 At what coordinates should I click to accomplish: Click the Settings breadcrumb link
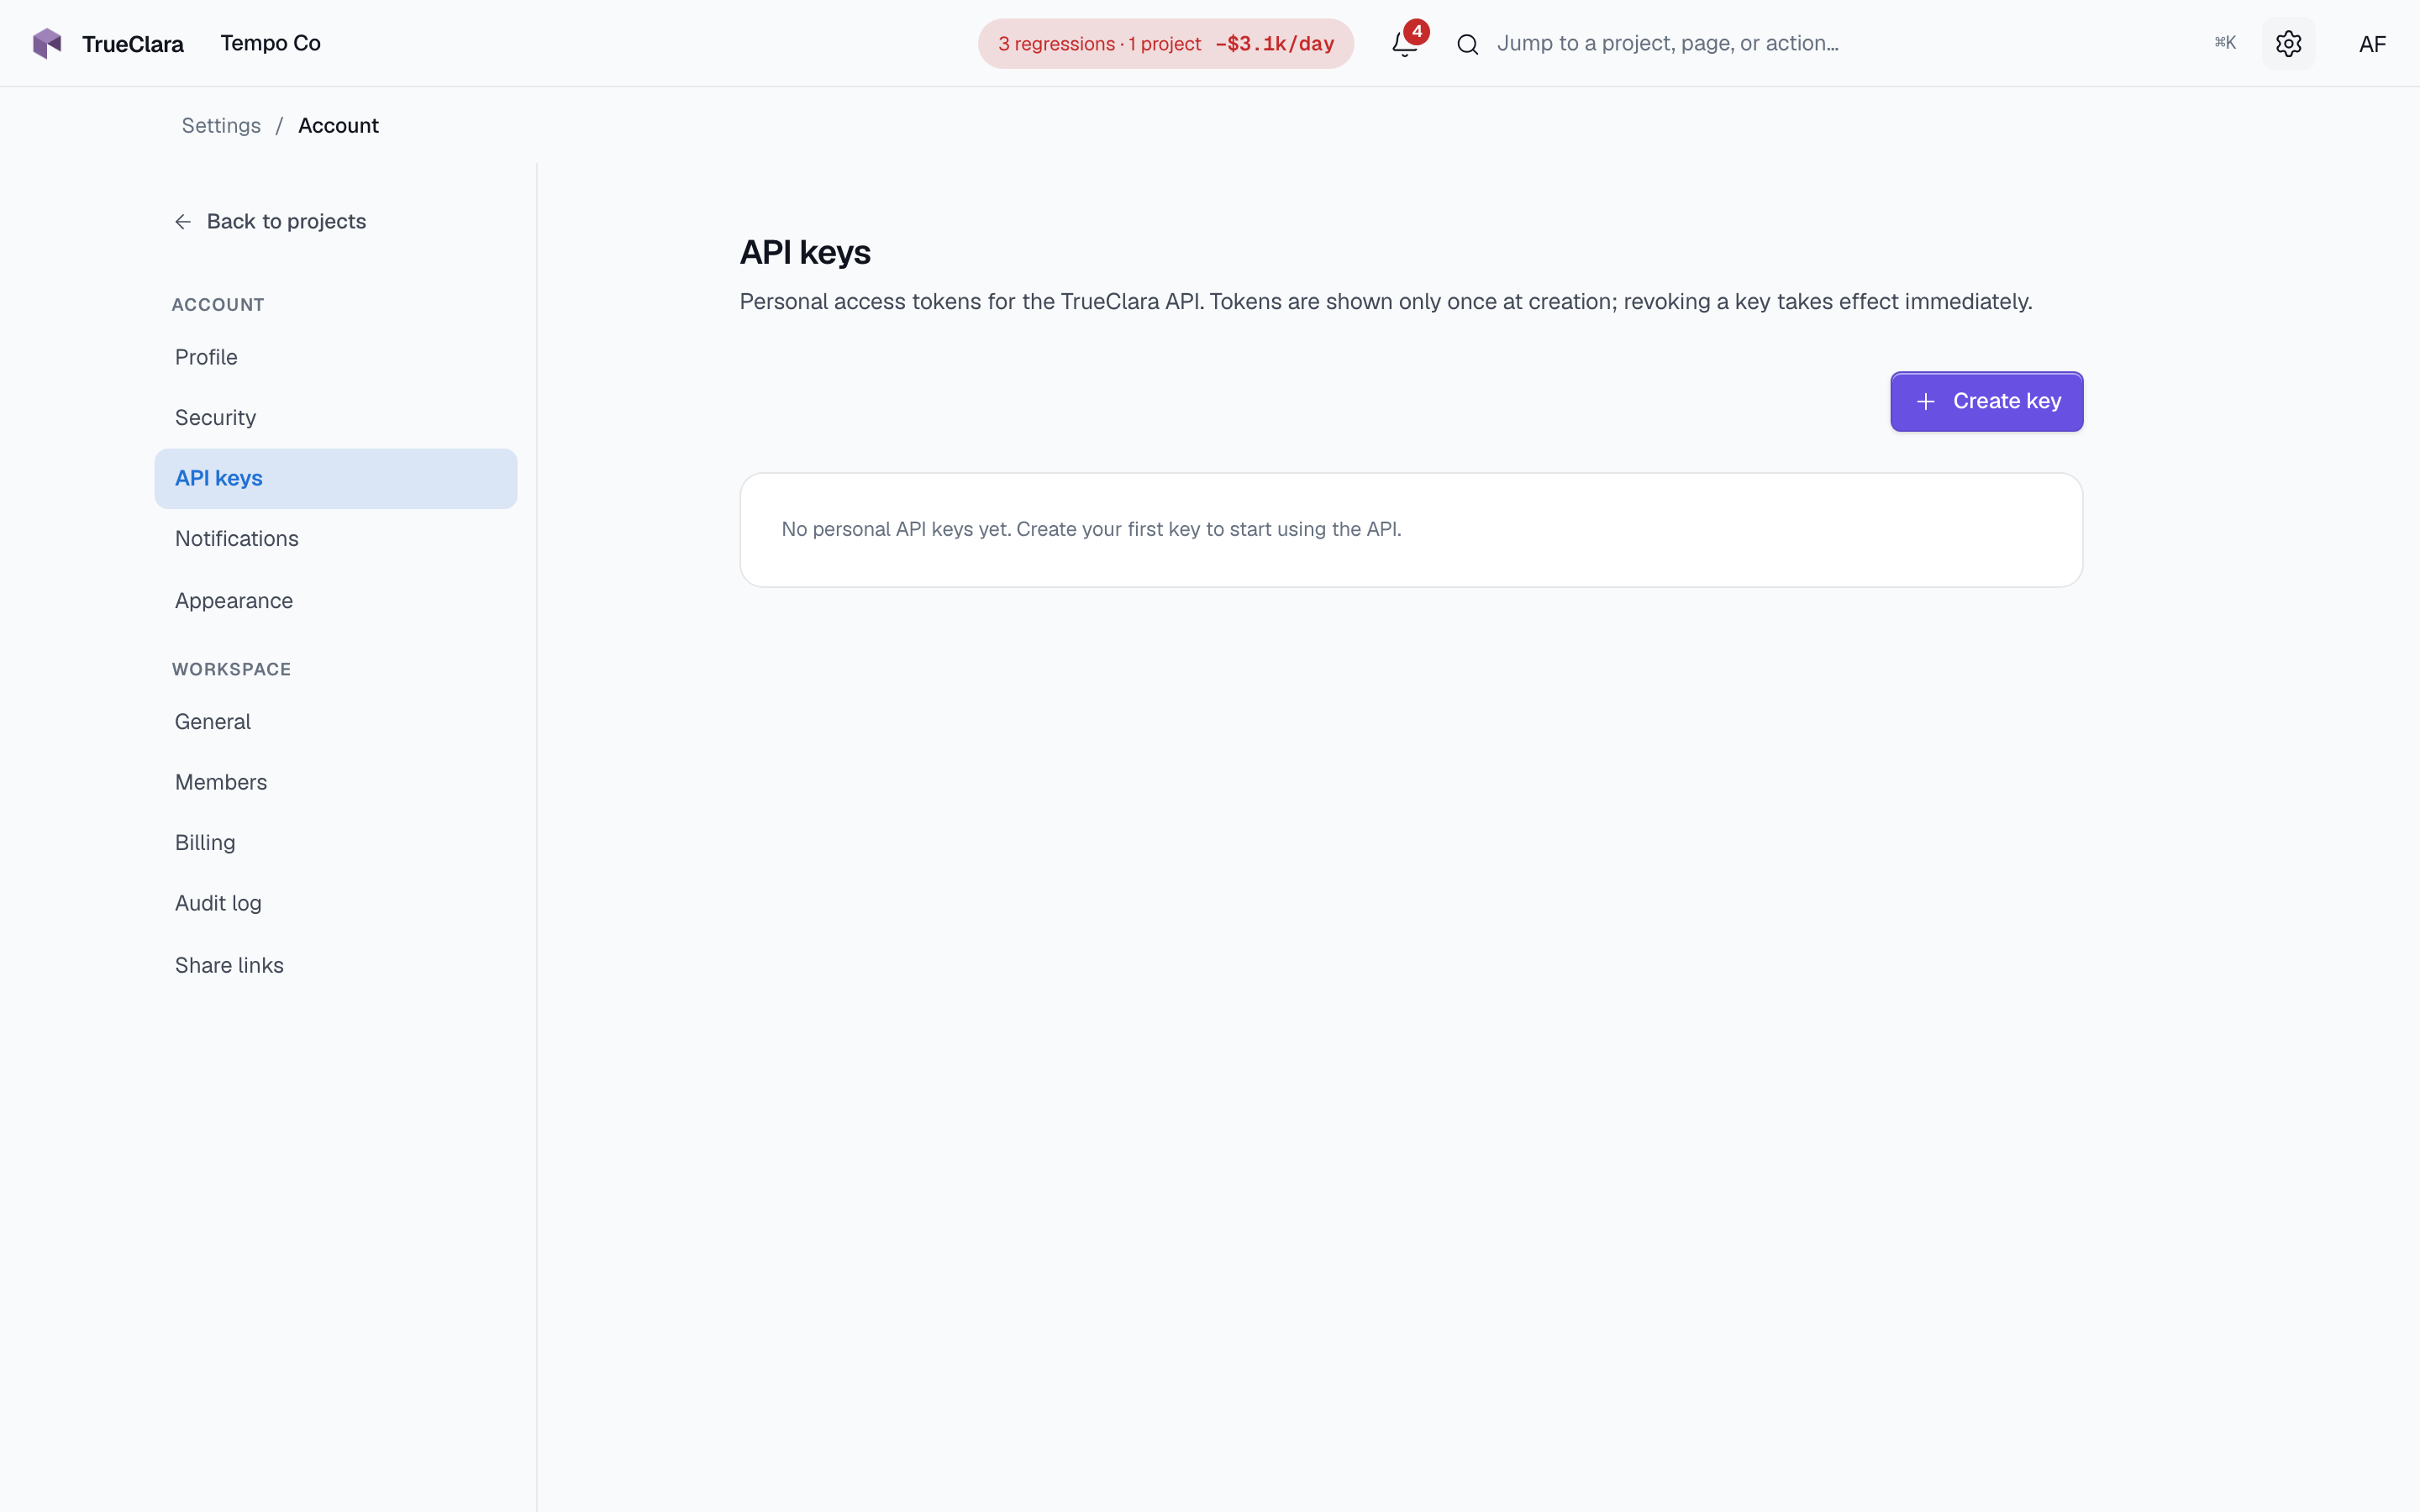[x=221, y=126]
